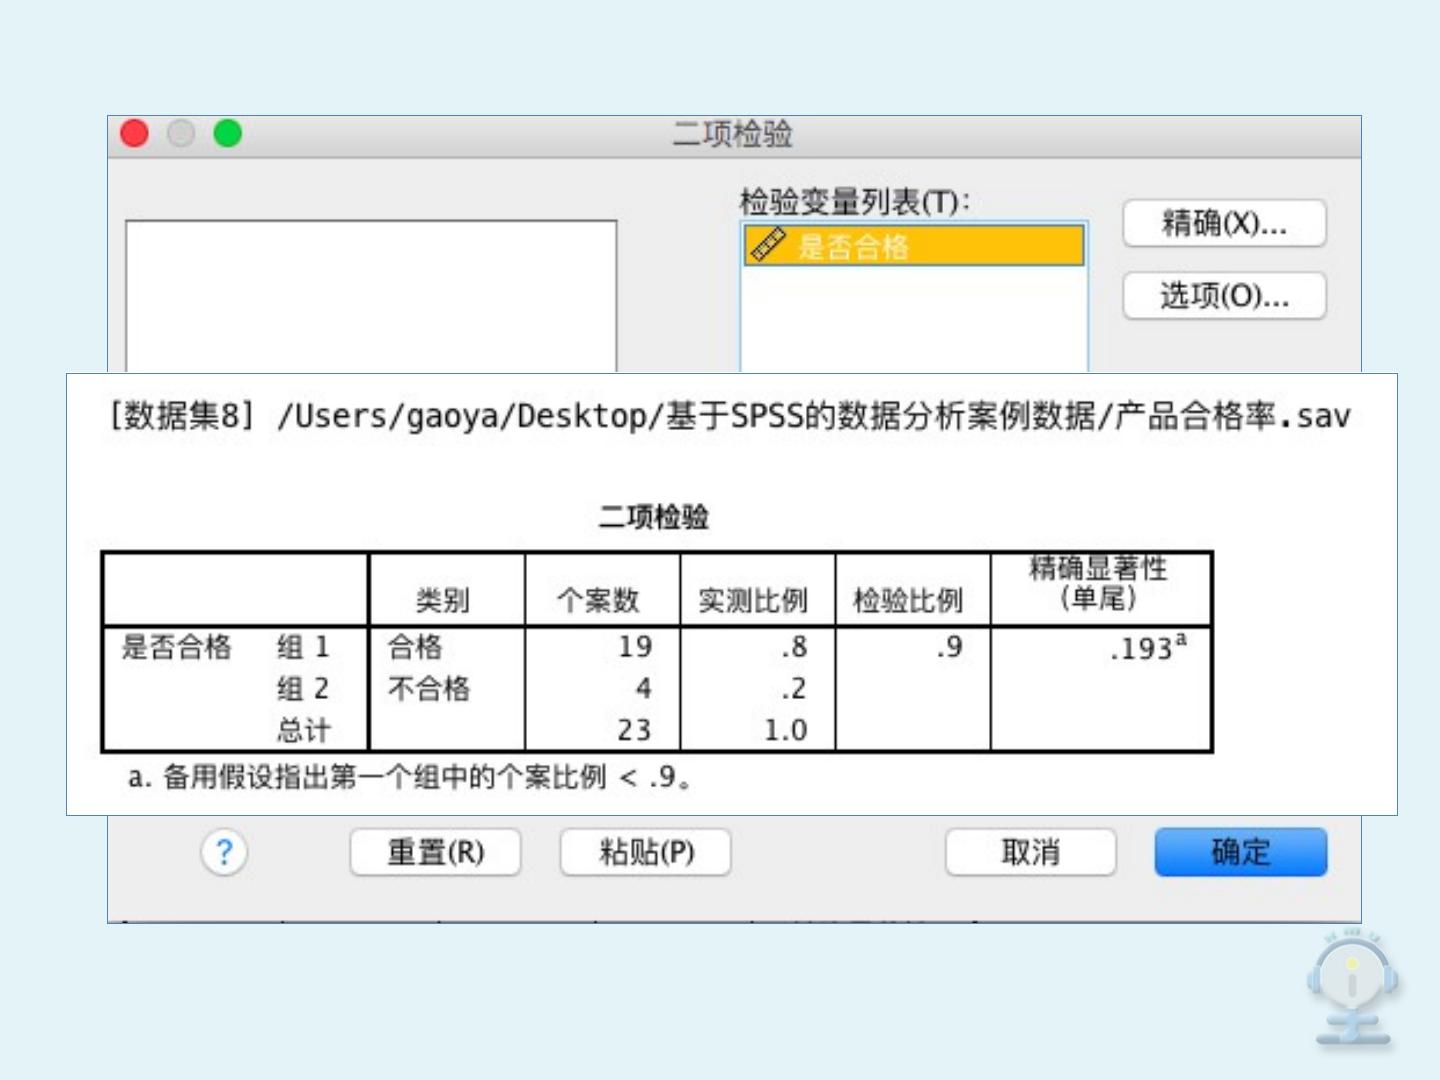Select the 不合格 category cell
The image size is (1440, 1080).
(429, 689)
